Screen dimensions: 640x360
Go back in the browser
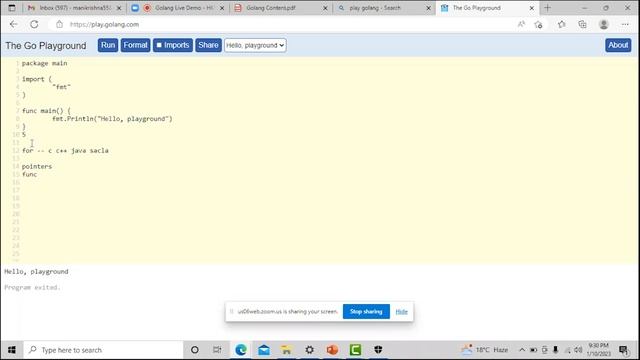tap(13, 24)
